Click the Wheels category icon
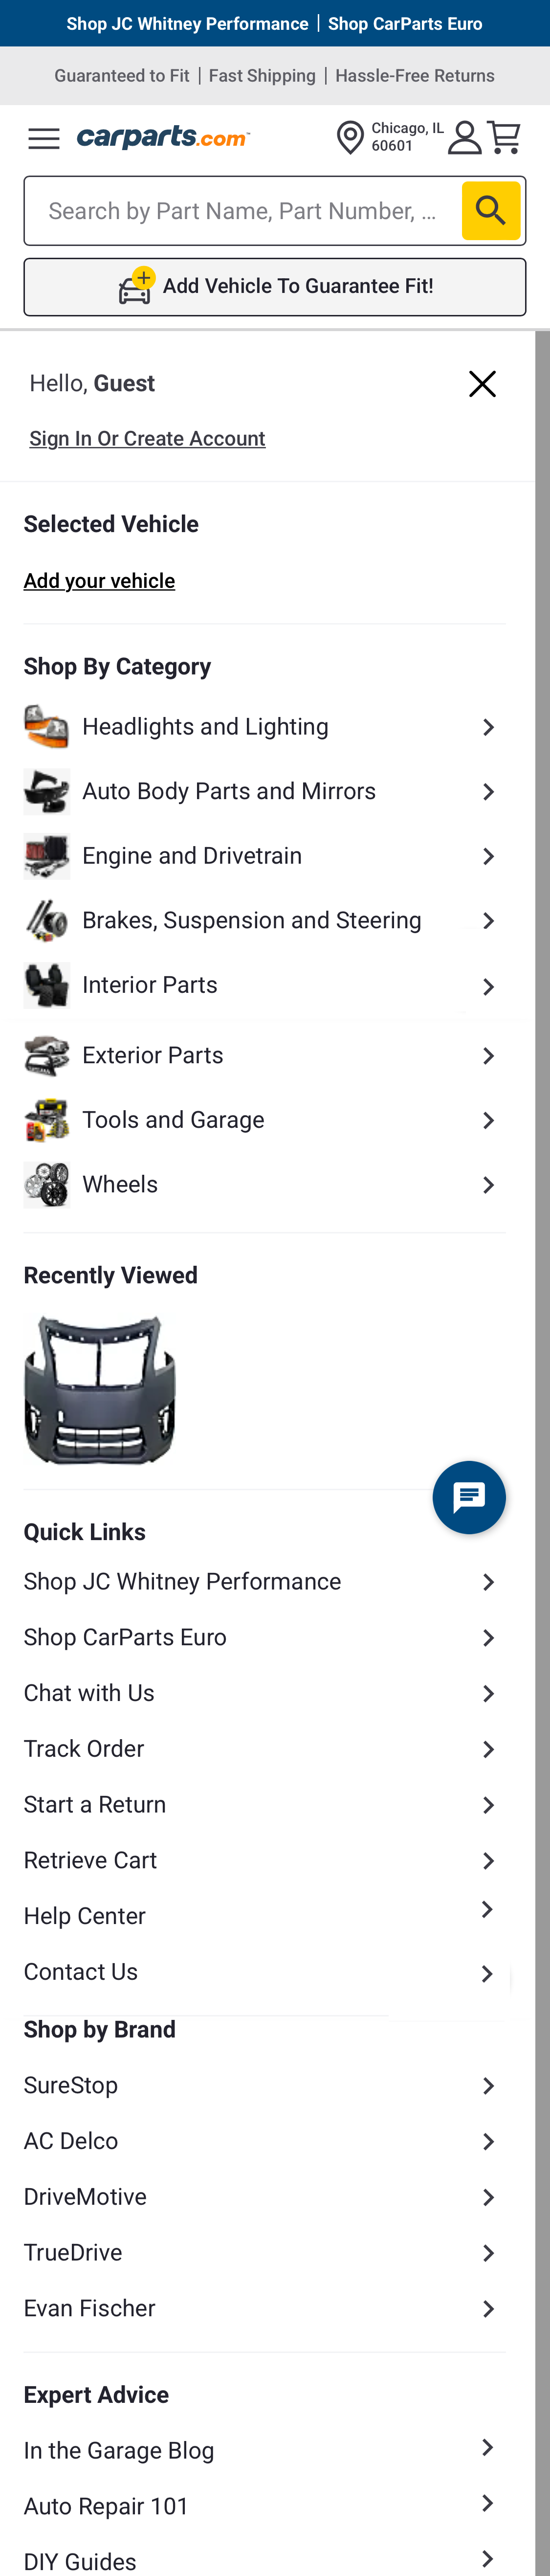Image resolution: width=550 pixels, height=2576 pixels. click(x=46, y=1184)
